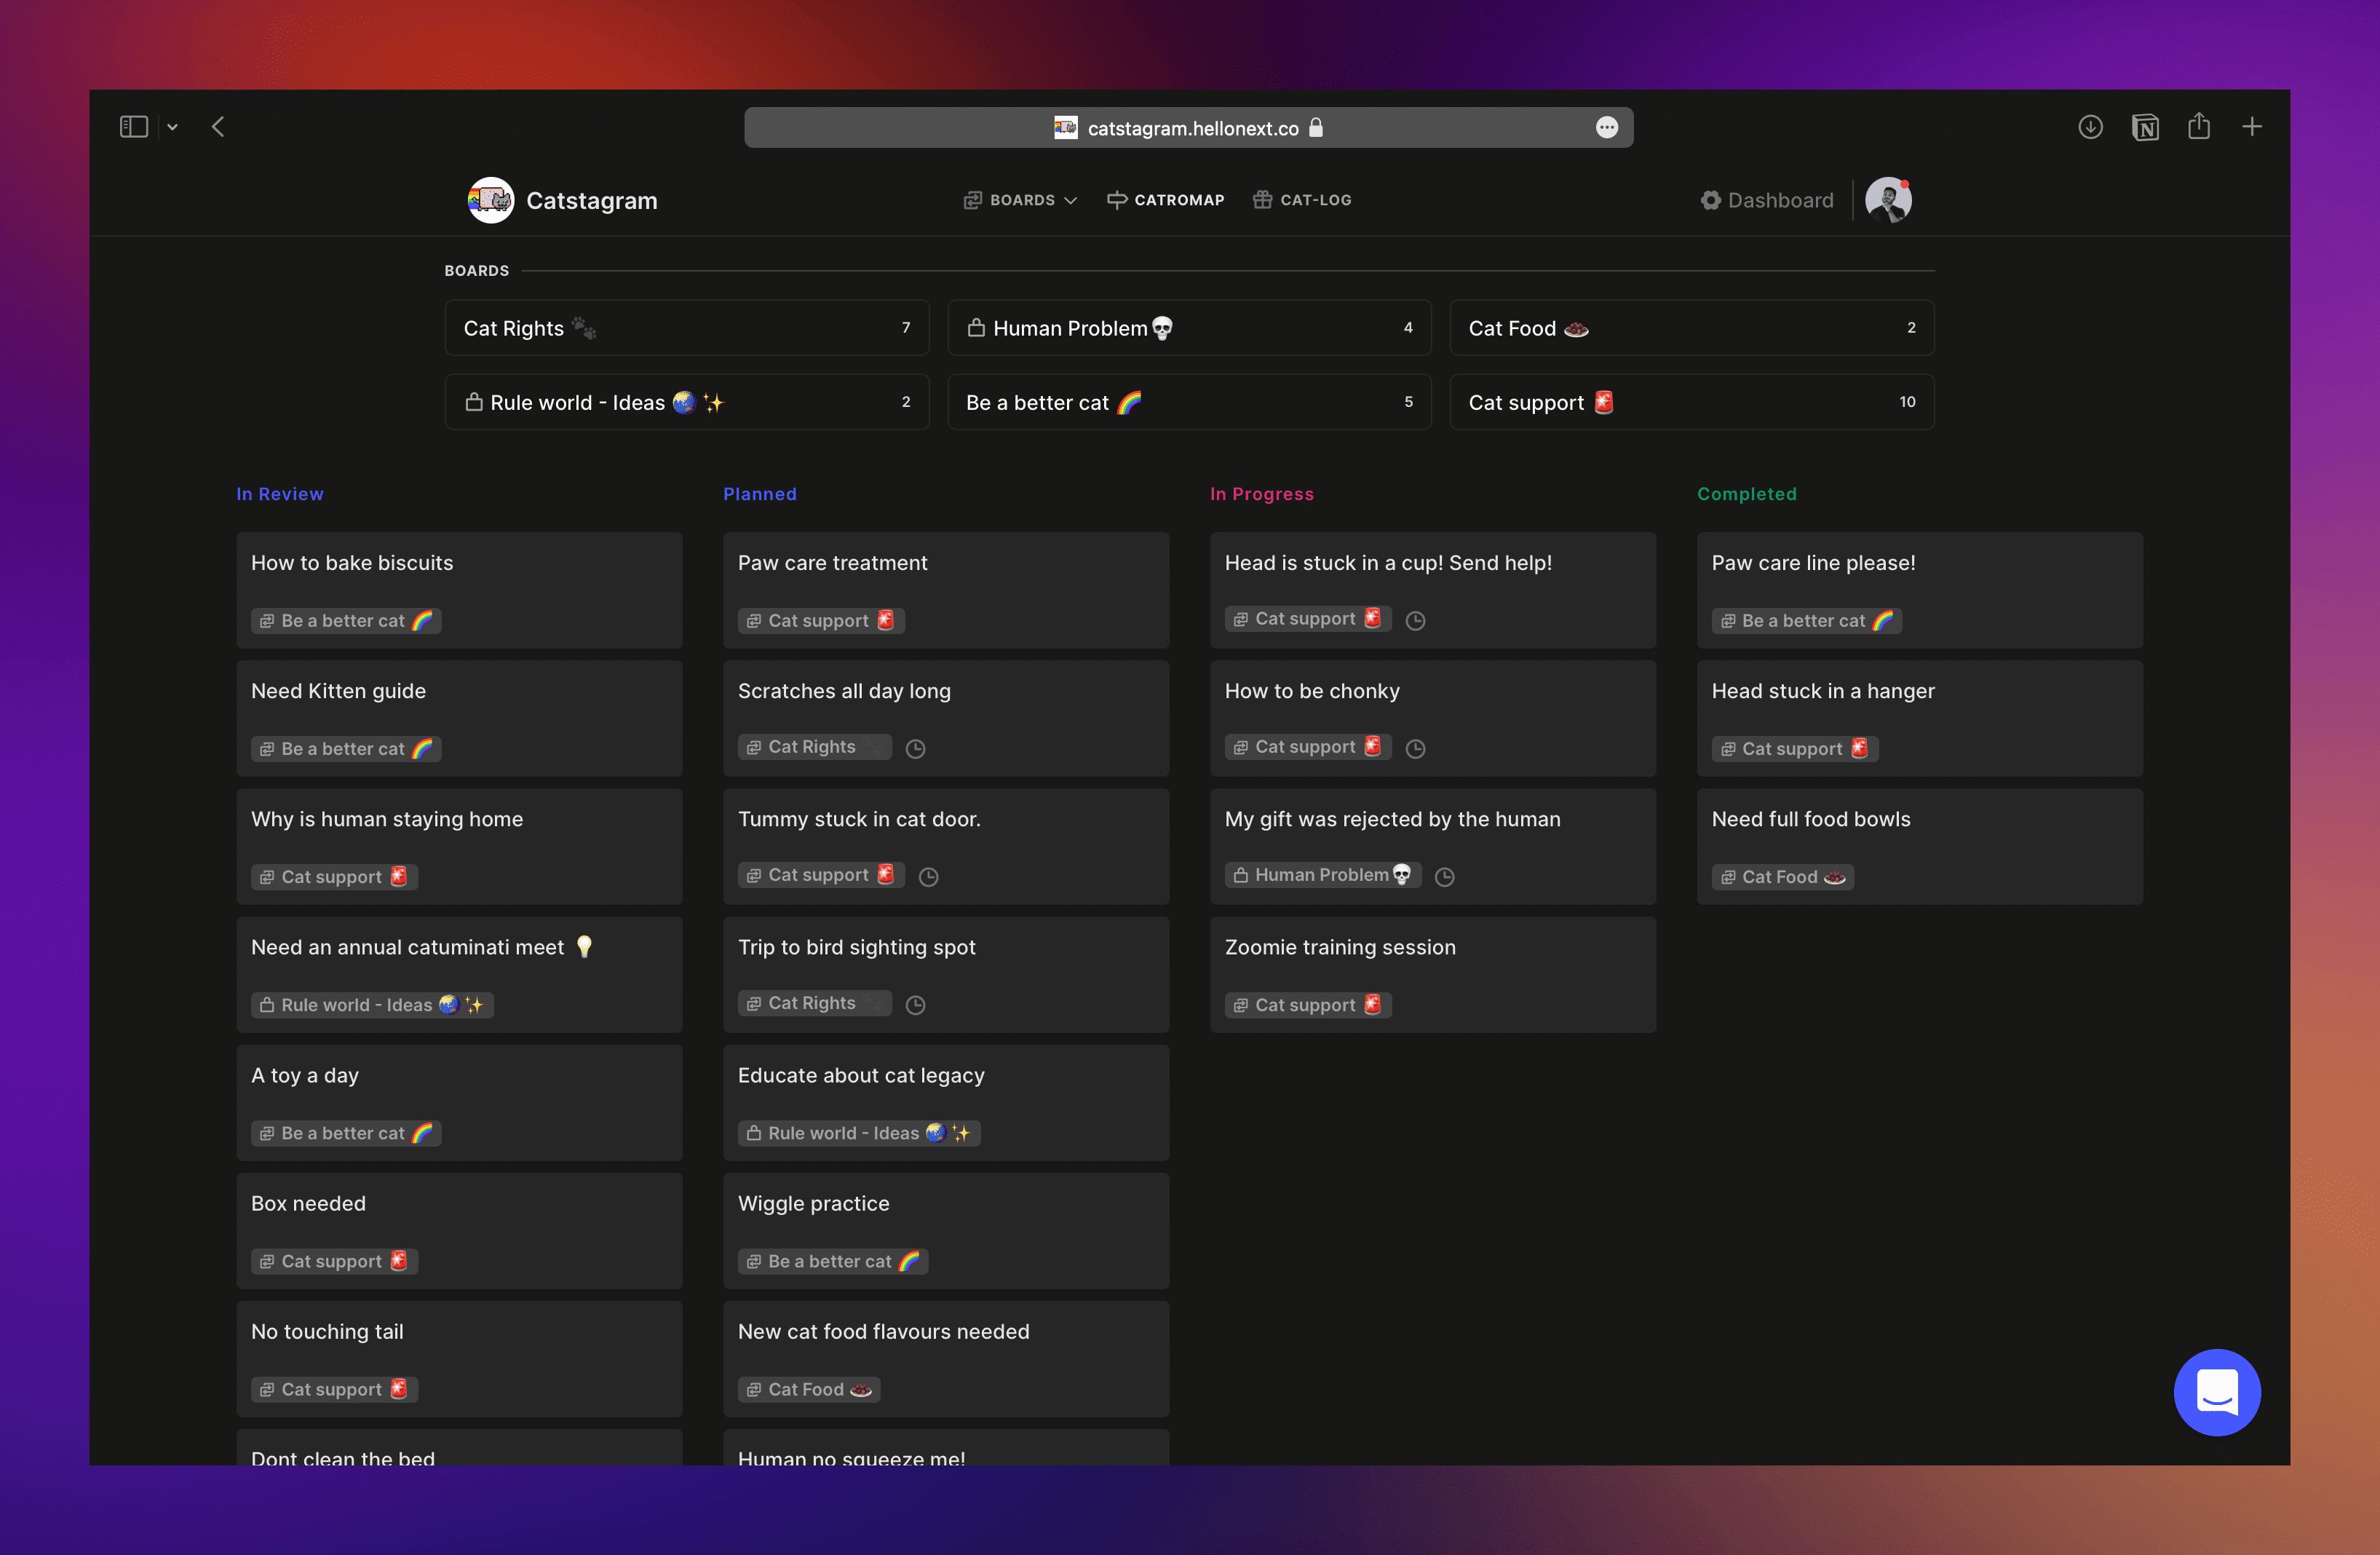Screen dimensions: 2380x1555
Task: Click your profile avatar picture
Action: point(1889,200)
